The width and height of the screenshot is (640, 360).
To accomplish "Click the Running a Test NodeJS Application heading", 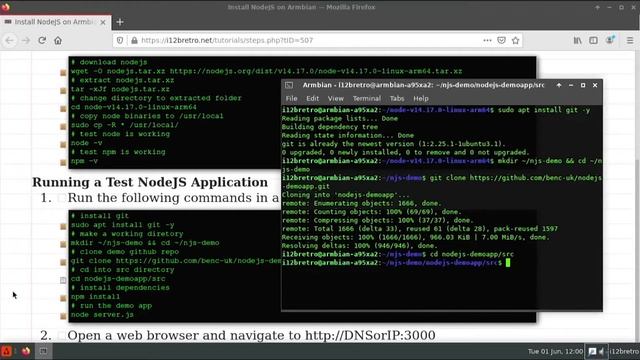I will click(x=150, y=182).
